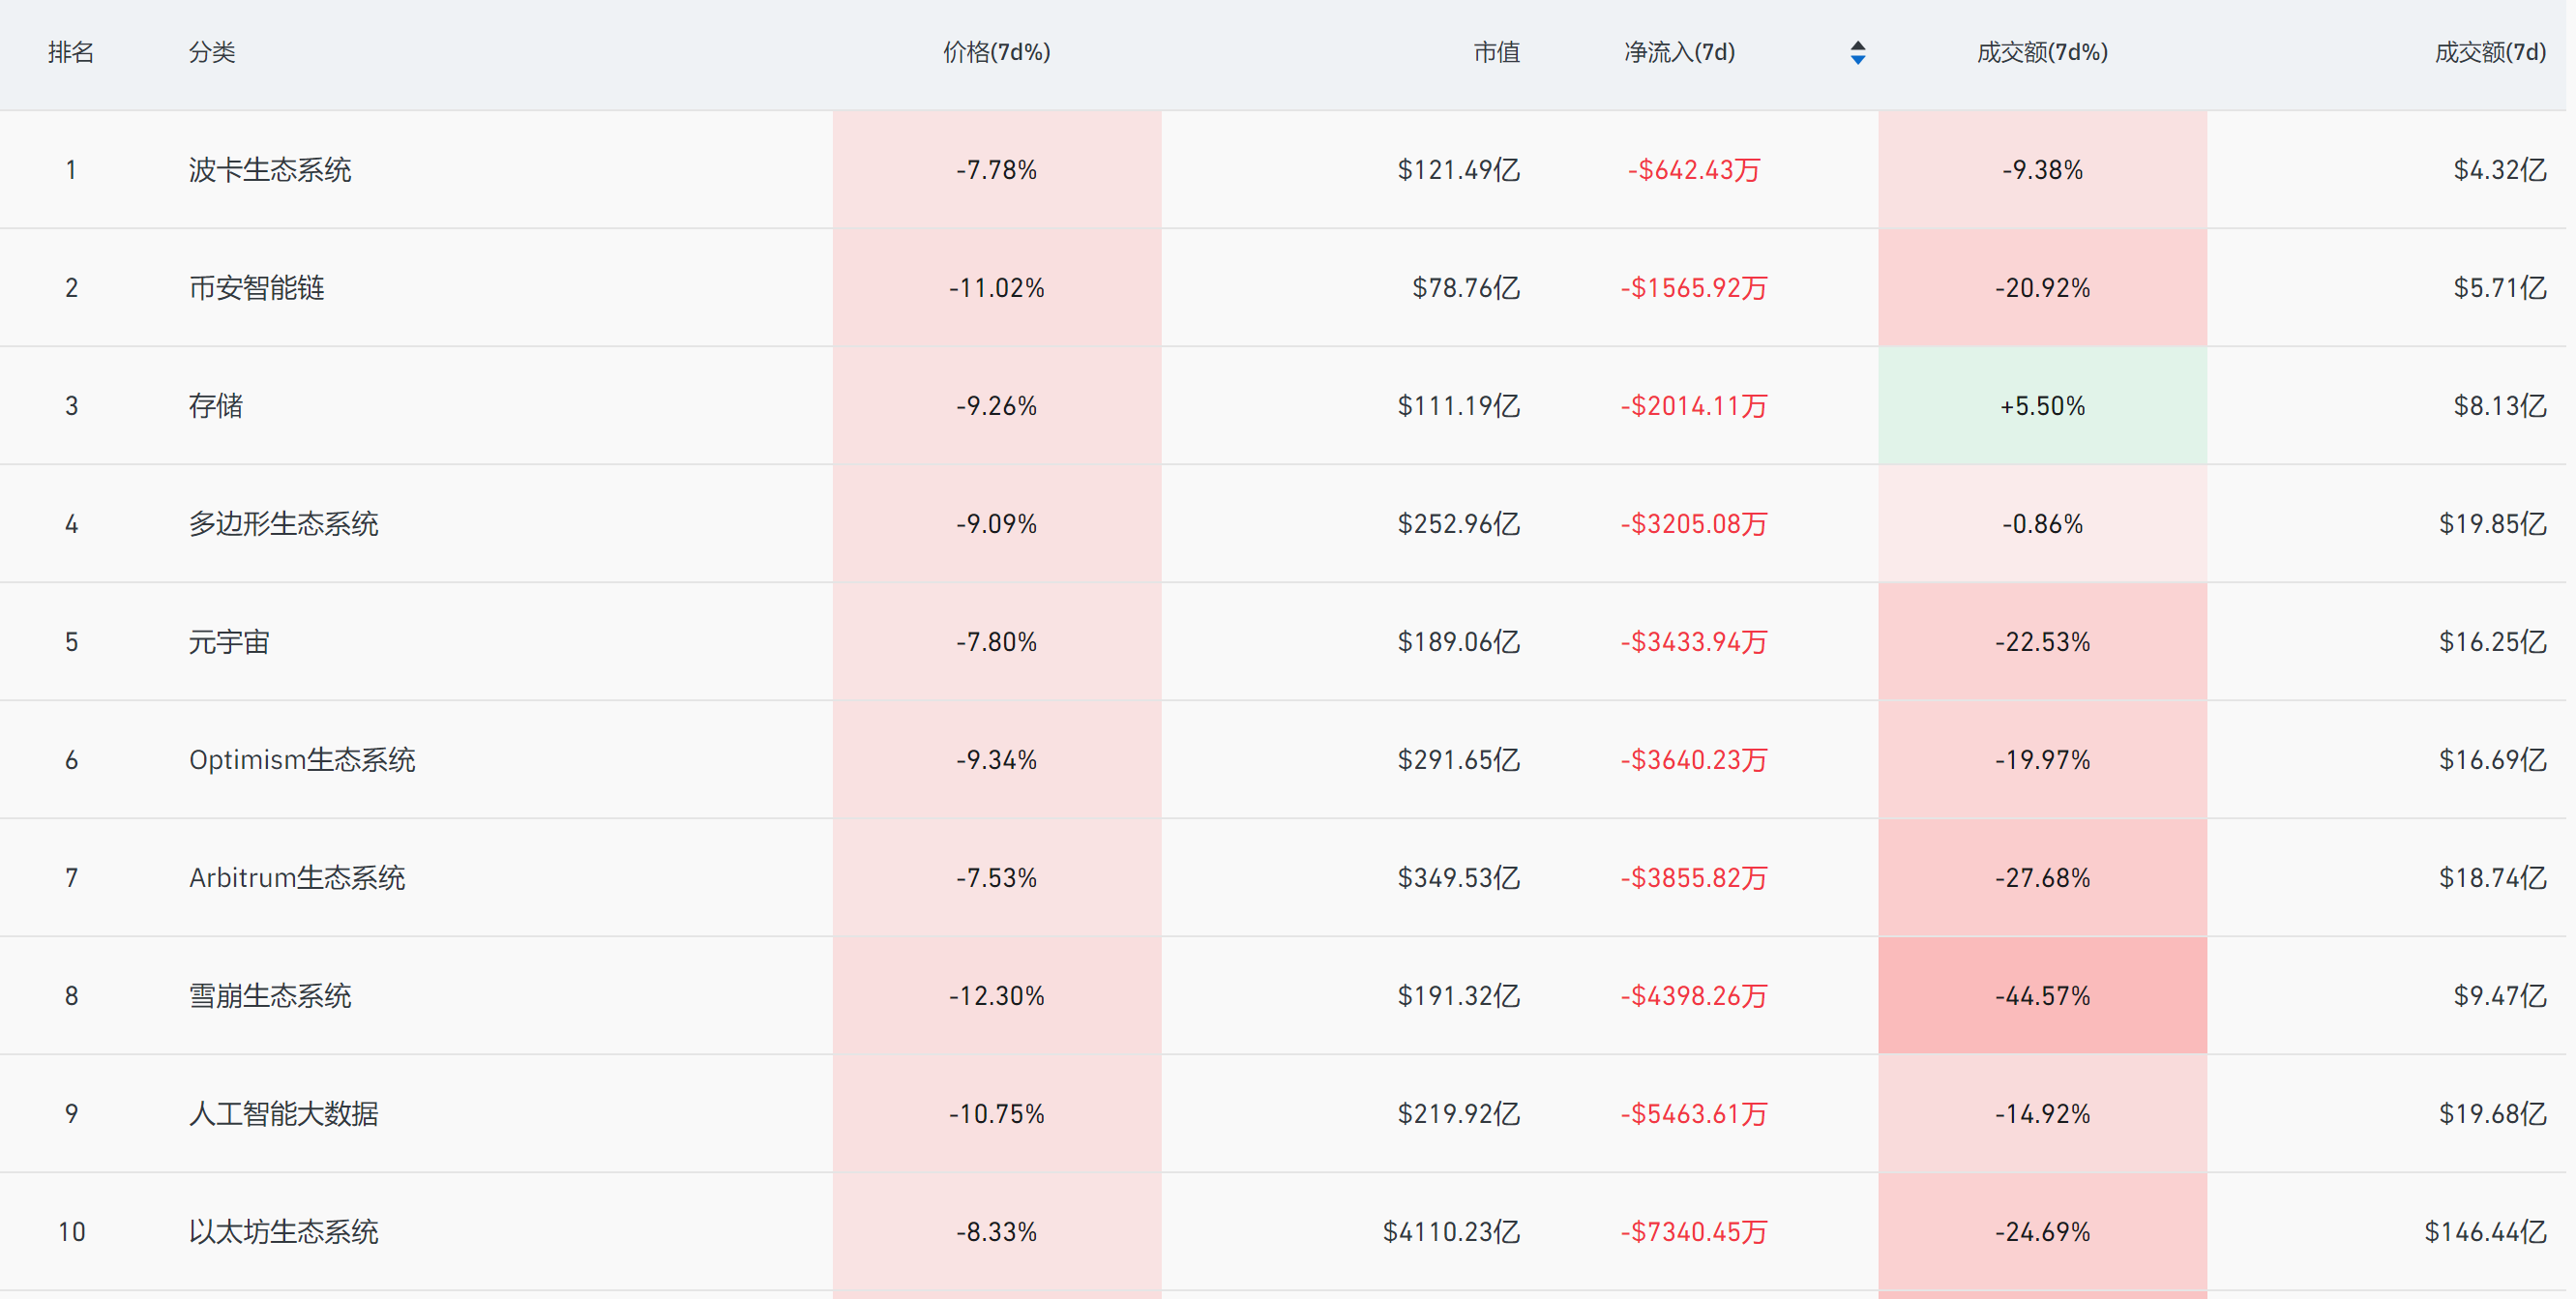
Task: Open 波卡生态系统 category
Action: pyautogui.click(x=270, y=170)
